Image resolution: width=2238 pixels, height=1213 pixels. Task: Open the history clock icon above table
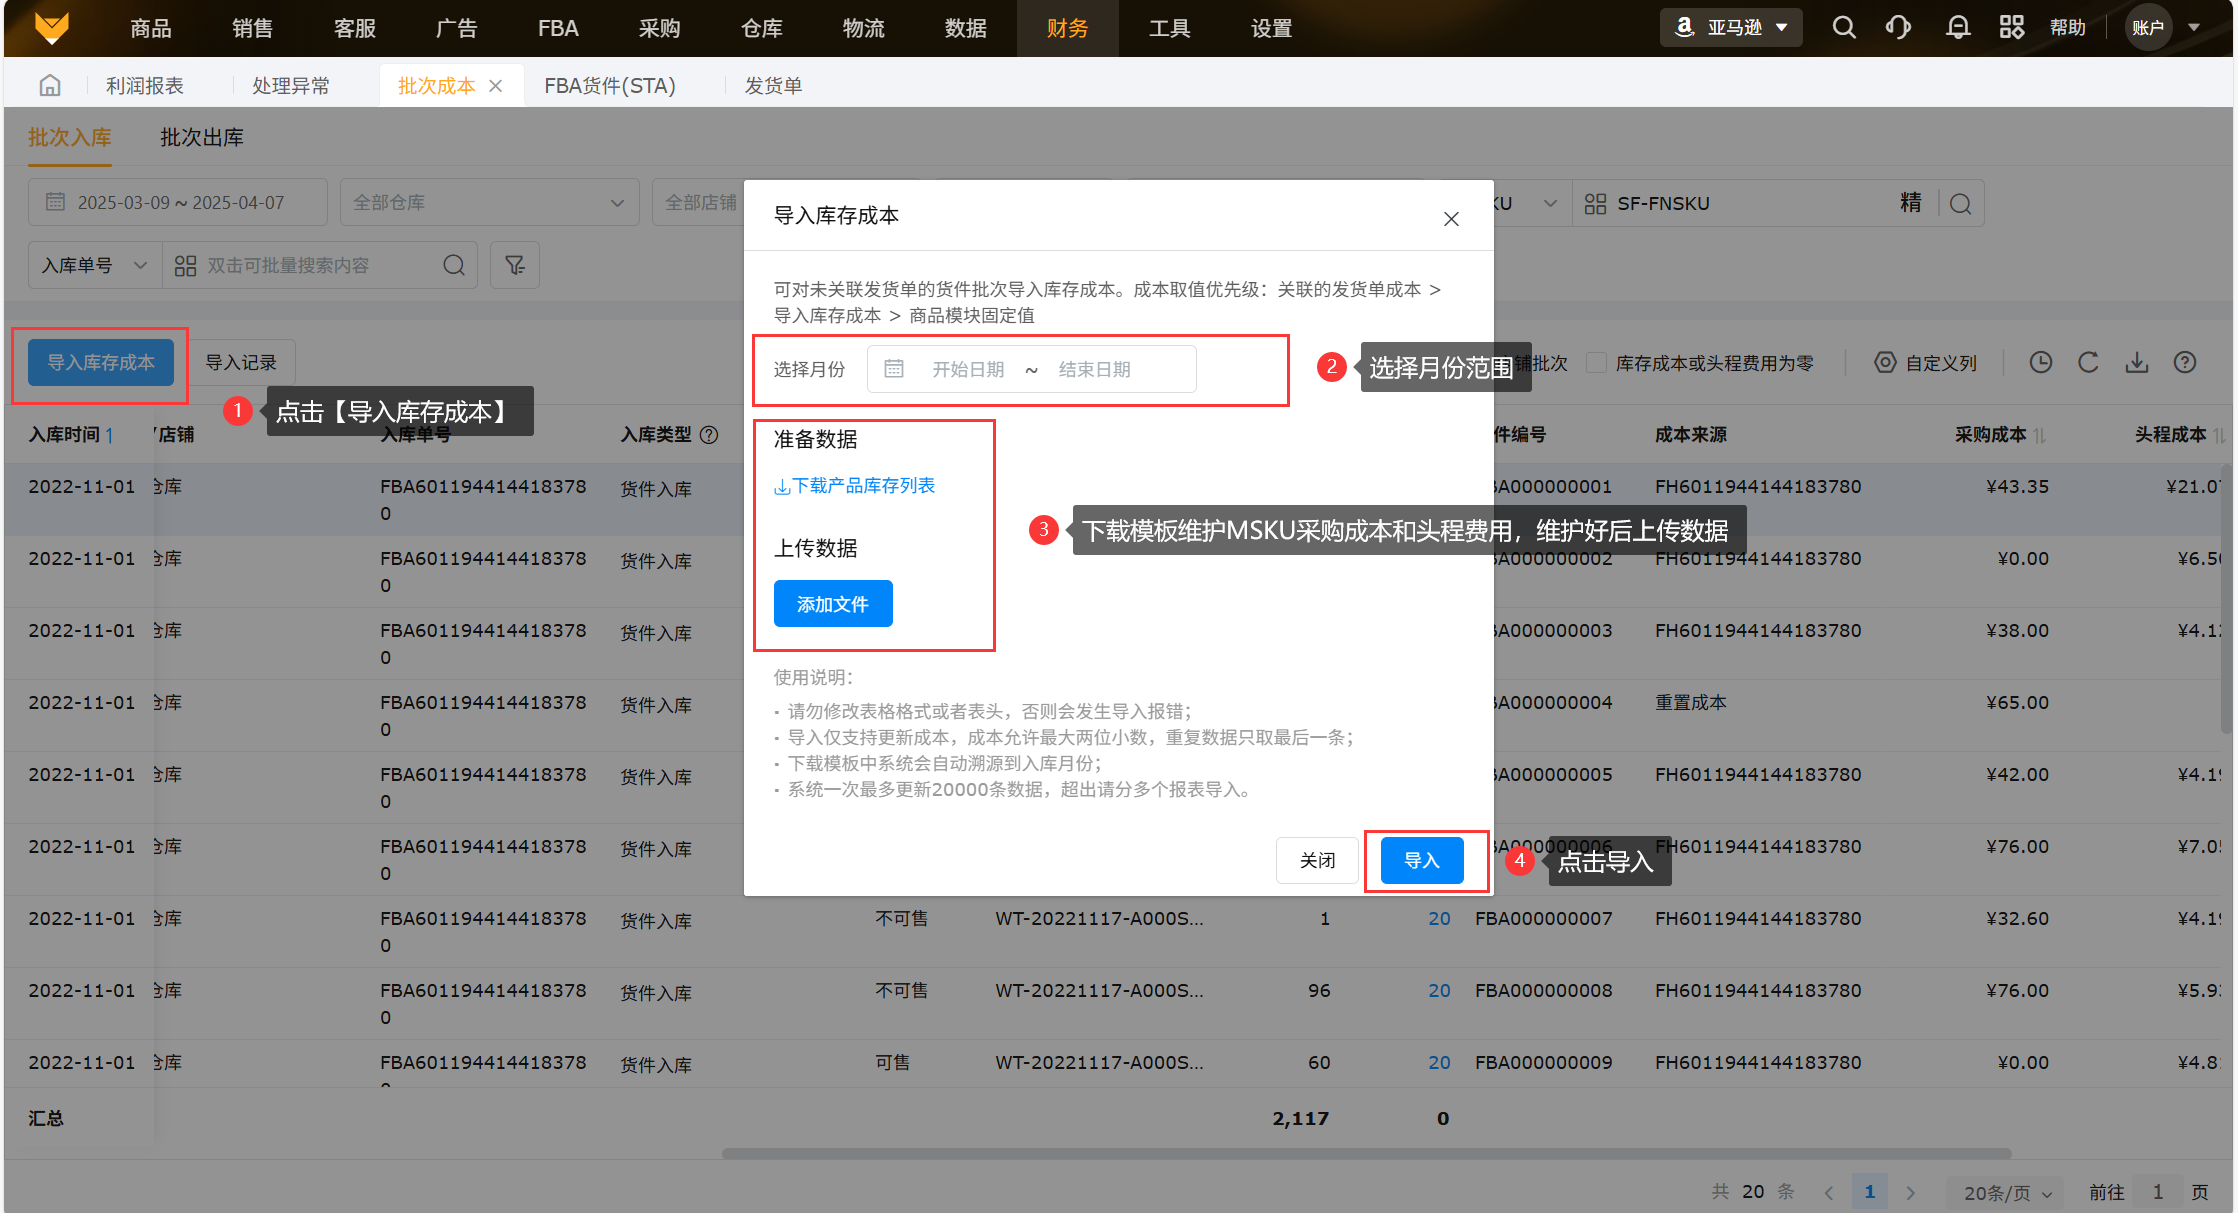2040,363
